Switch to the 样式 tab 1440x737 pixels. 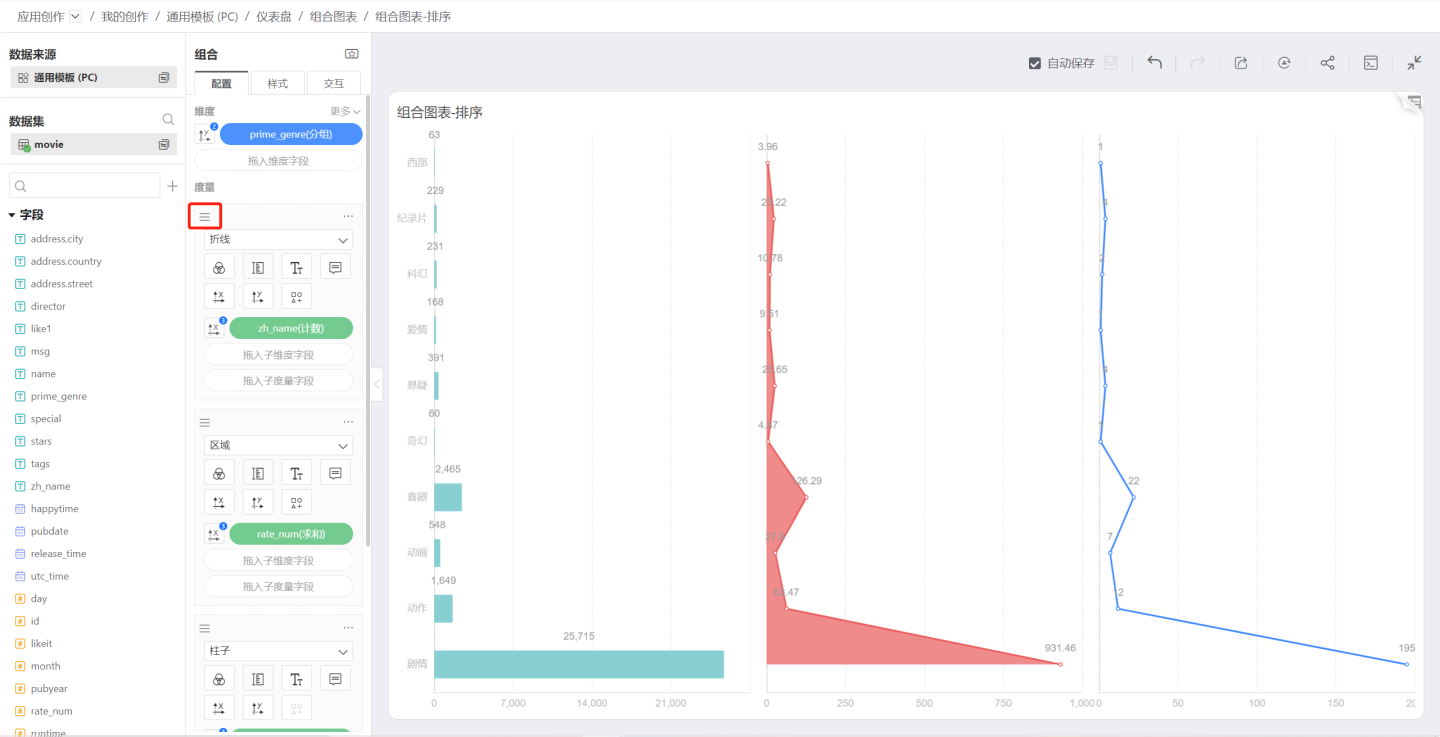[277, 84]
